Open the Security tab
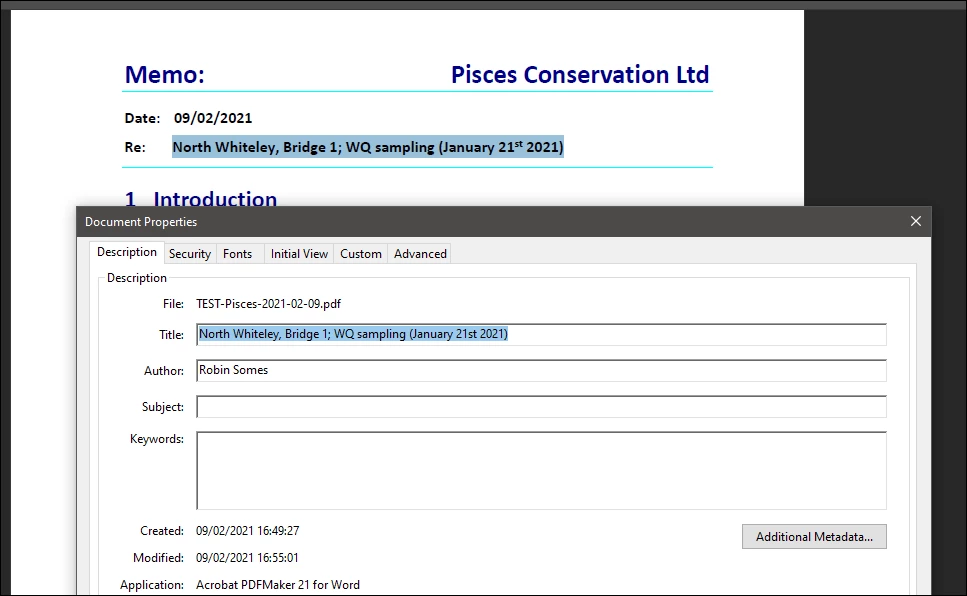 [x=190, y=254]
